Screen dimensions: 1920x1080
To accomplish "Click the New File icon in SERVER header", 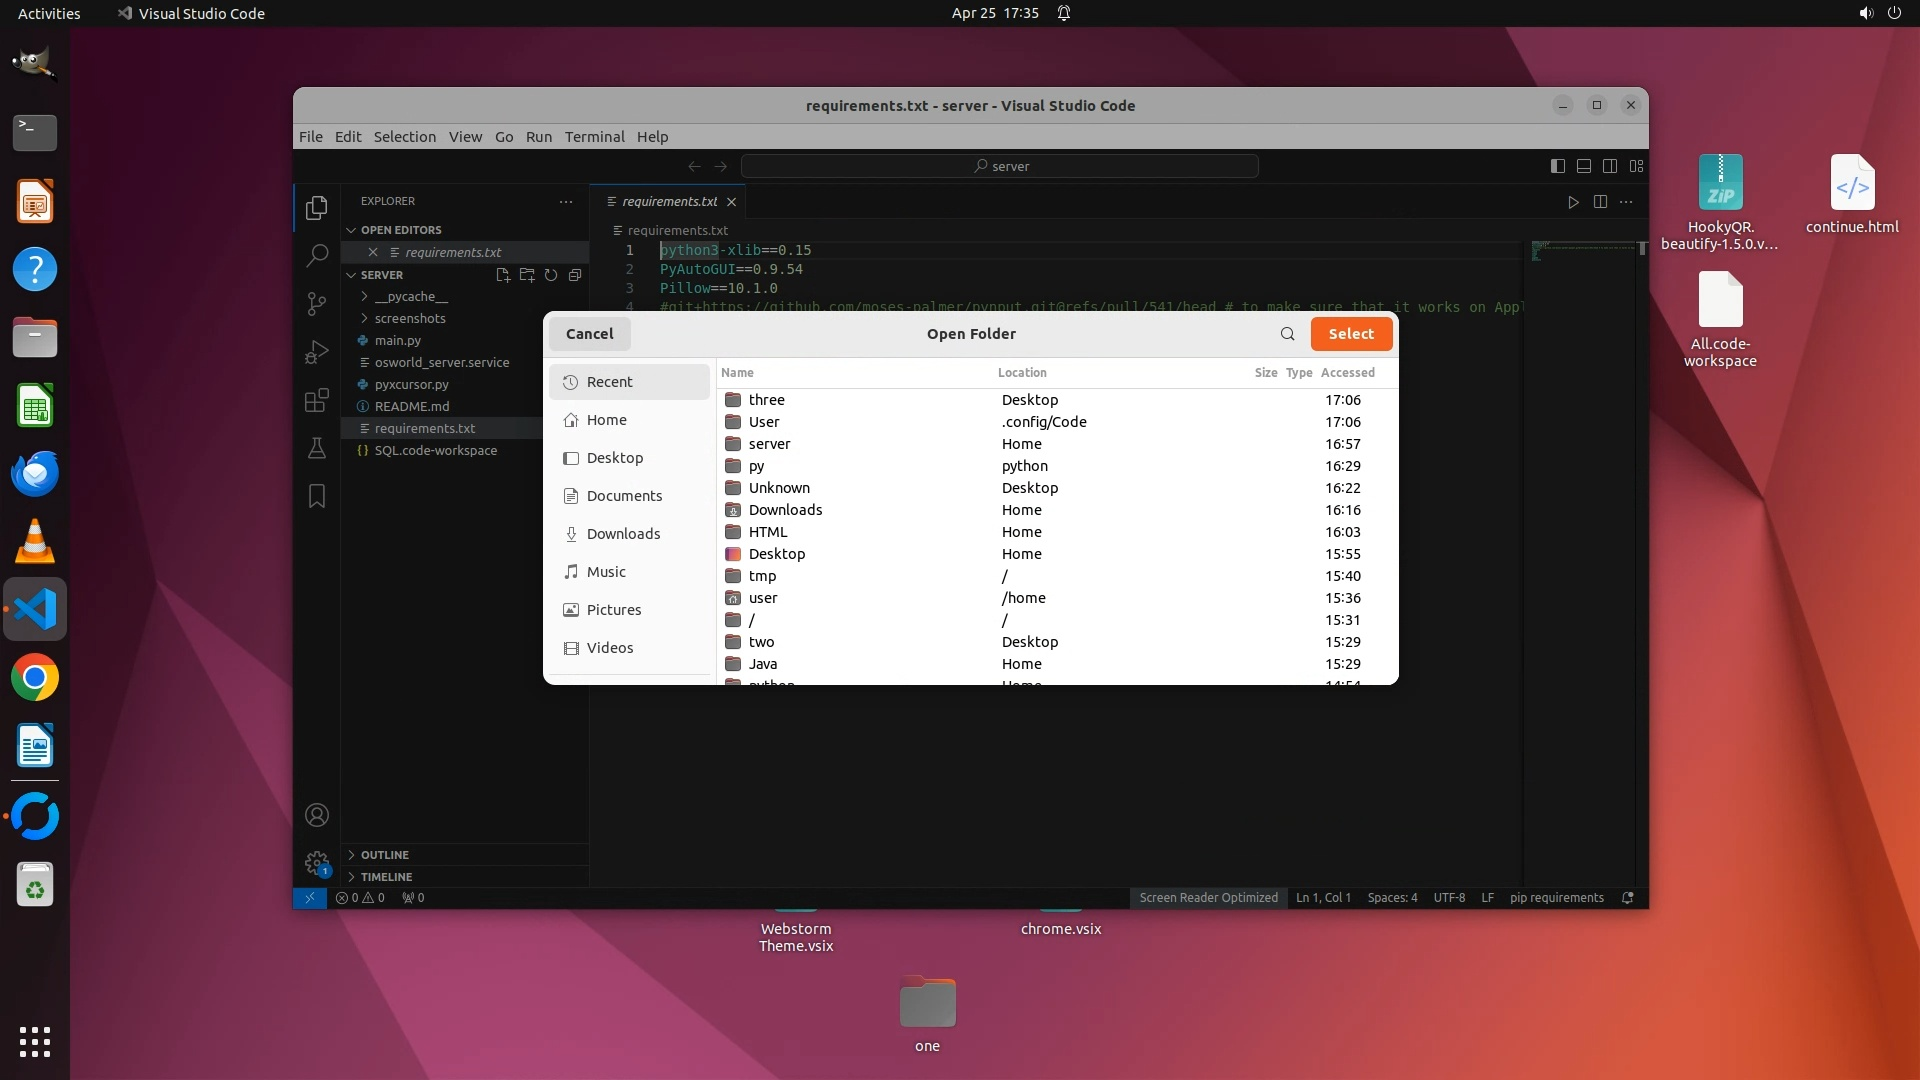I will (503, 275).
